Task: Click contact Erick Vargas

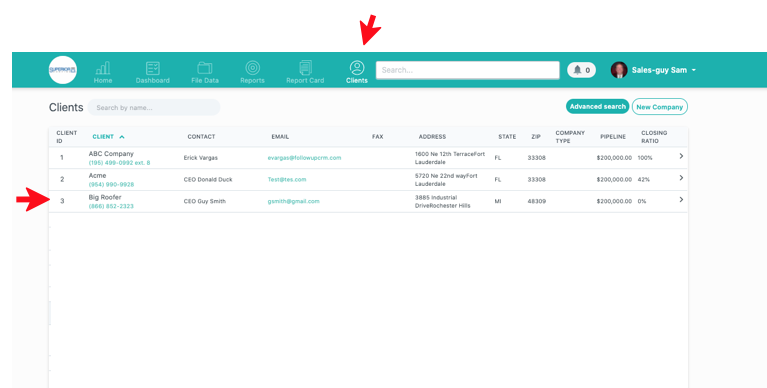Action: [201, 158]
